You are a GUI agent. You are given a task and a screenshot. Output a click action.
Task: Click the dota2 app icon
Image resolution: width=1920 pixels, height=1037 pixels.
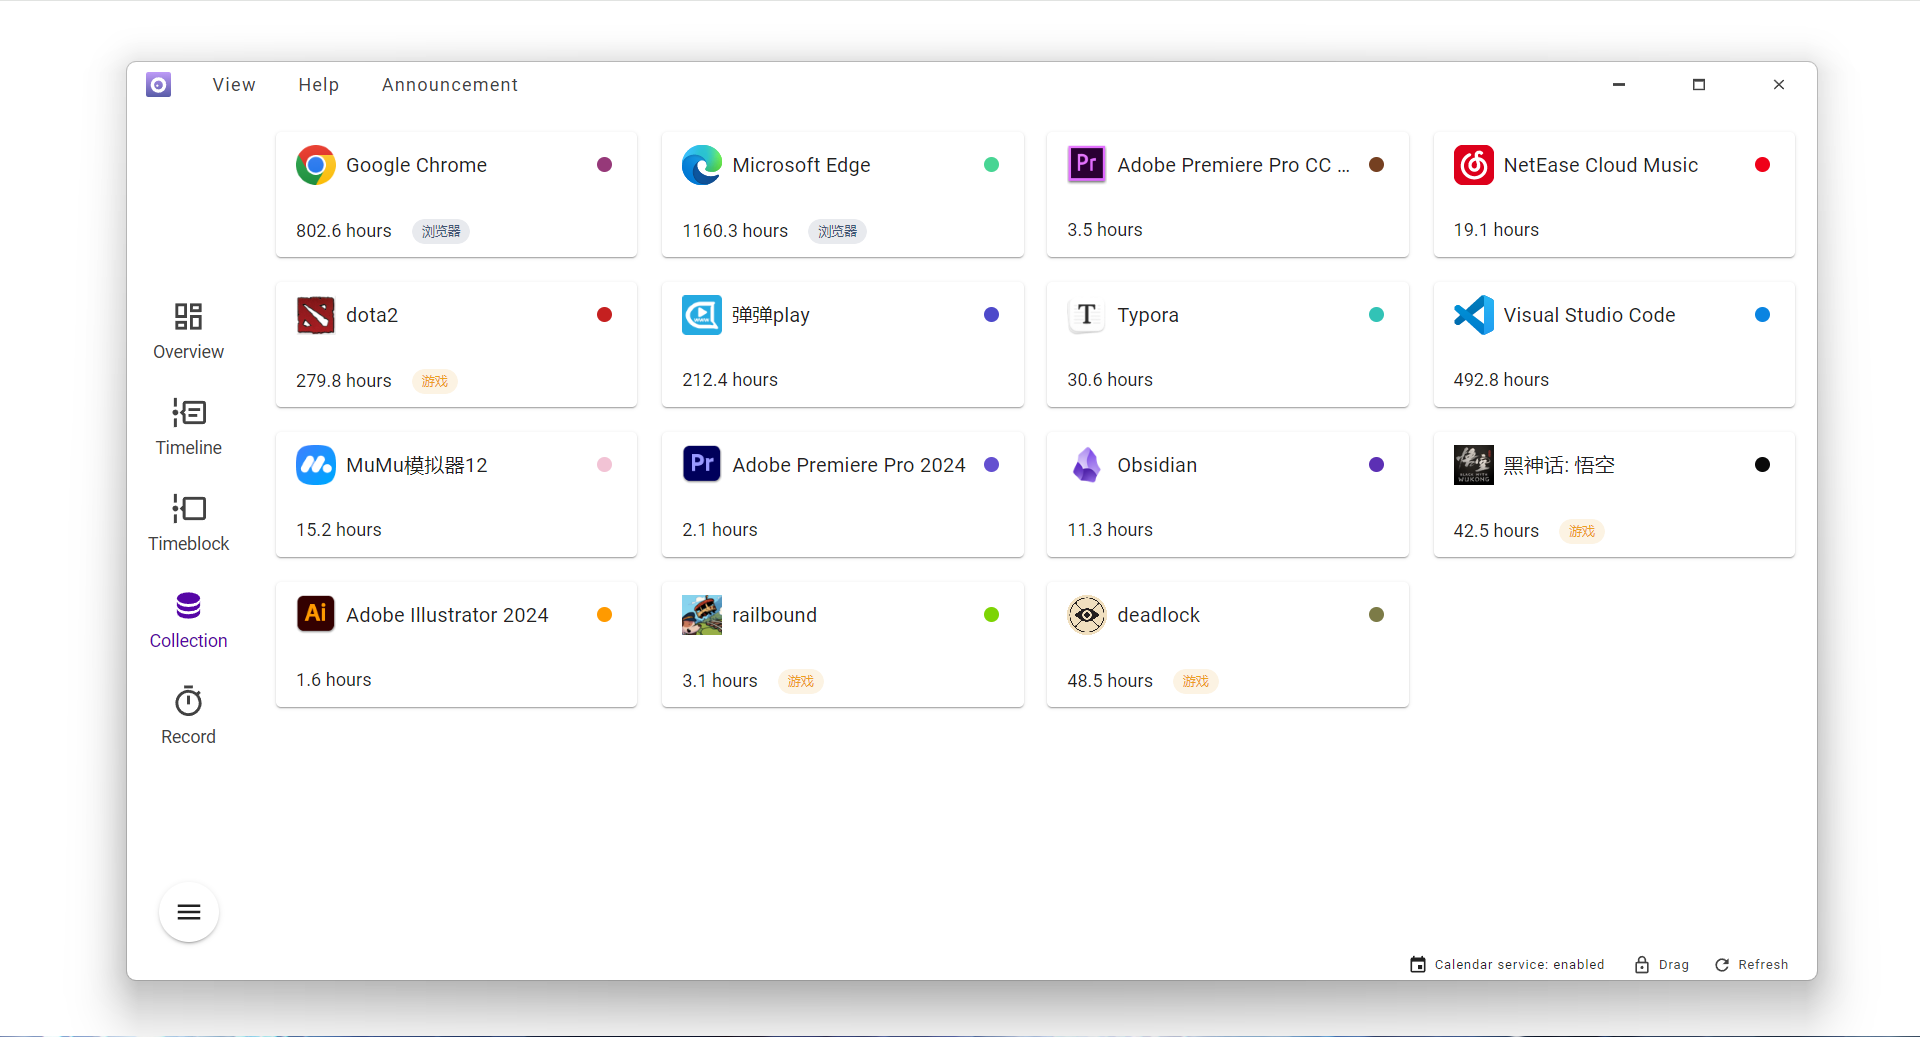coord(316,315)
